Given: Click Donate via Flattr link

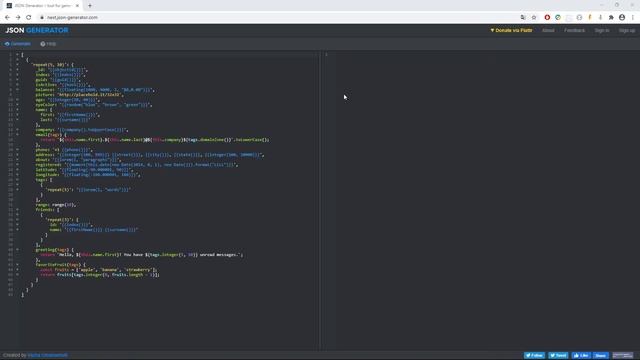Looking at the screenshot, I should [511, 30].
